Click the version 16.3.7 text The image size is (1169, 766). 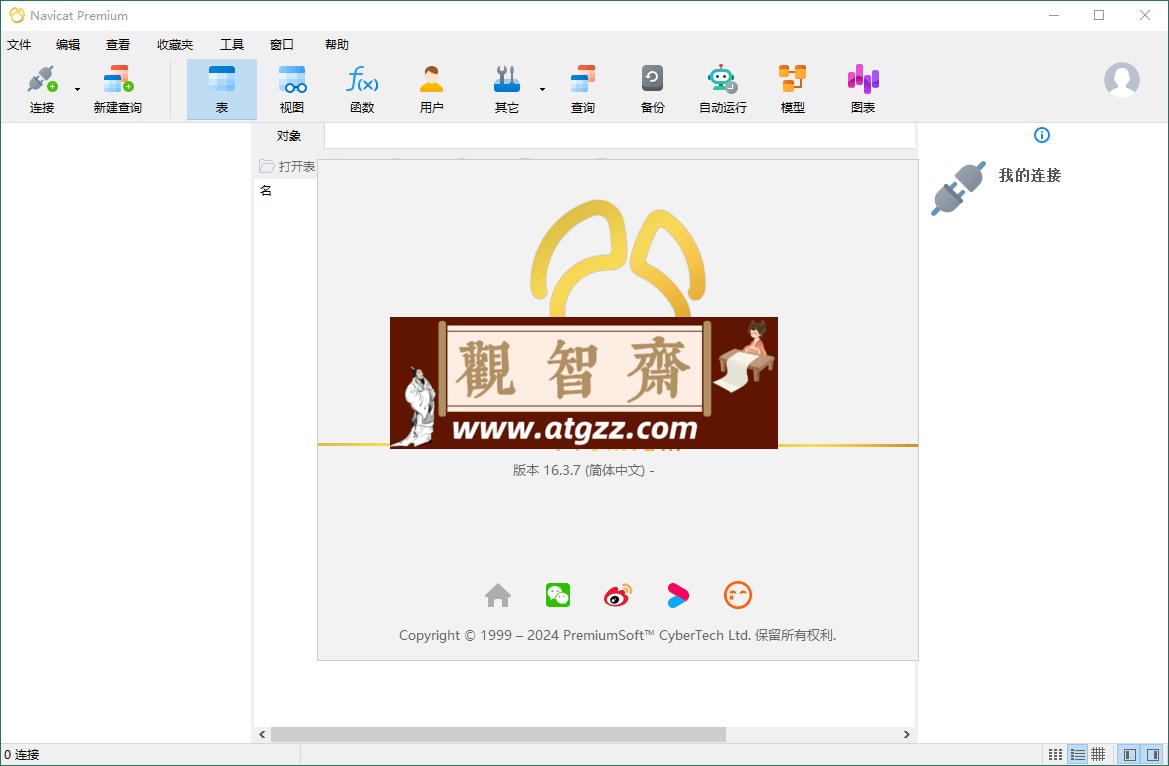click(x=583, y=471)
